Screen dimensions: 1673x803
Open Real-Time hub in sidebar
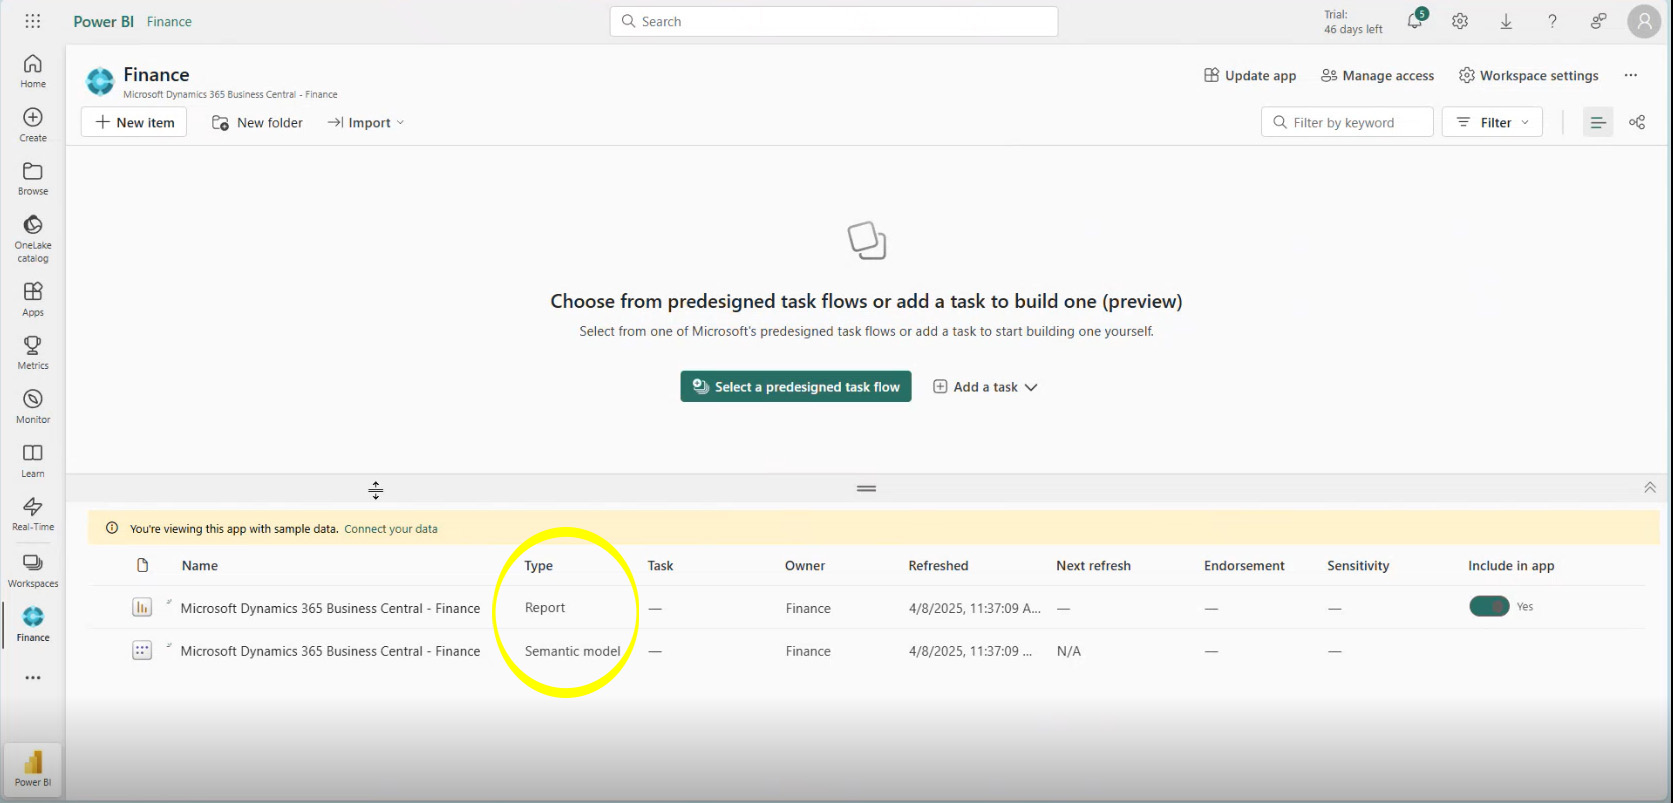pos(33,513)
